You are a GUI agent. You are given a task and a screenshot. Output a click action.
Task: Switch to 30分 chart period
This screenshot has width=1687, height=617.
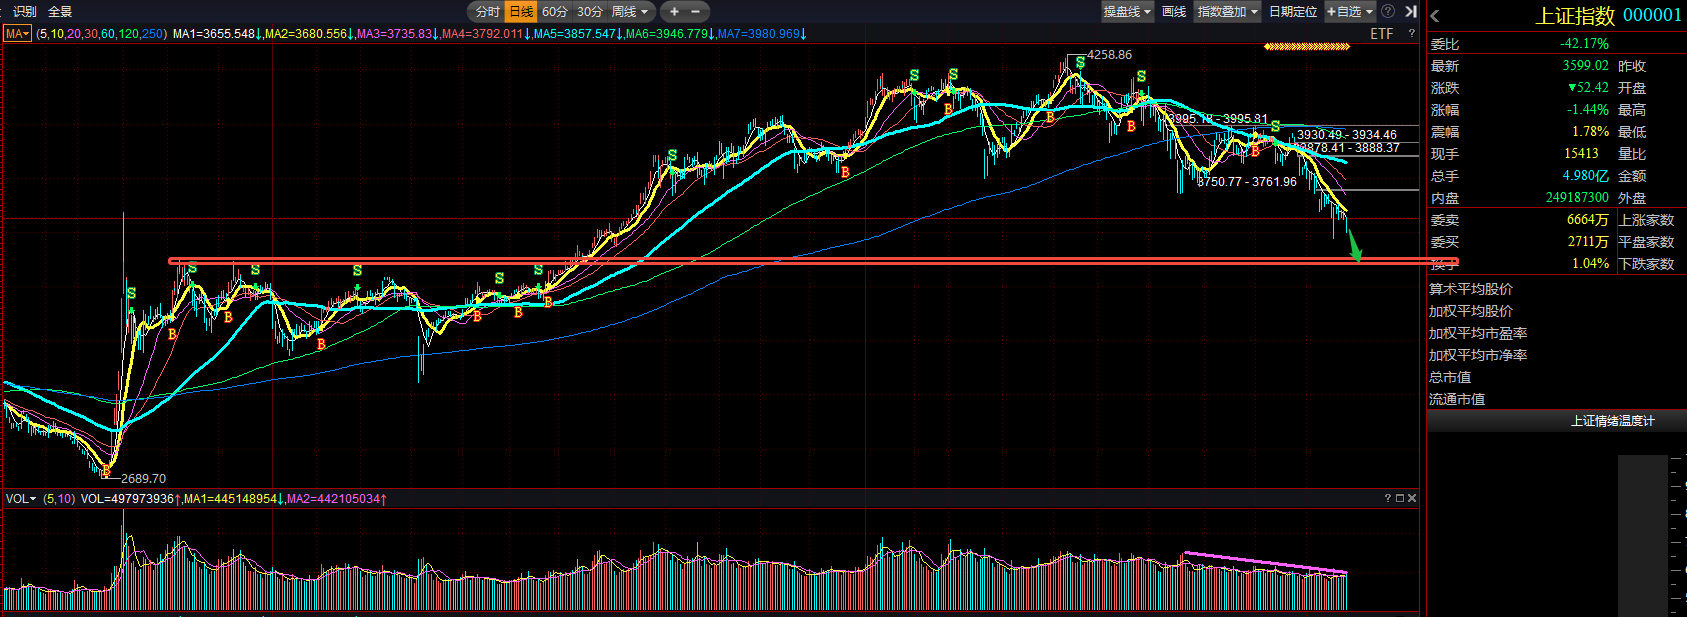(x=590, y=12)
